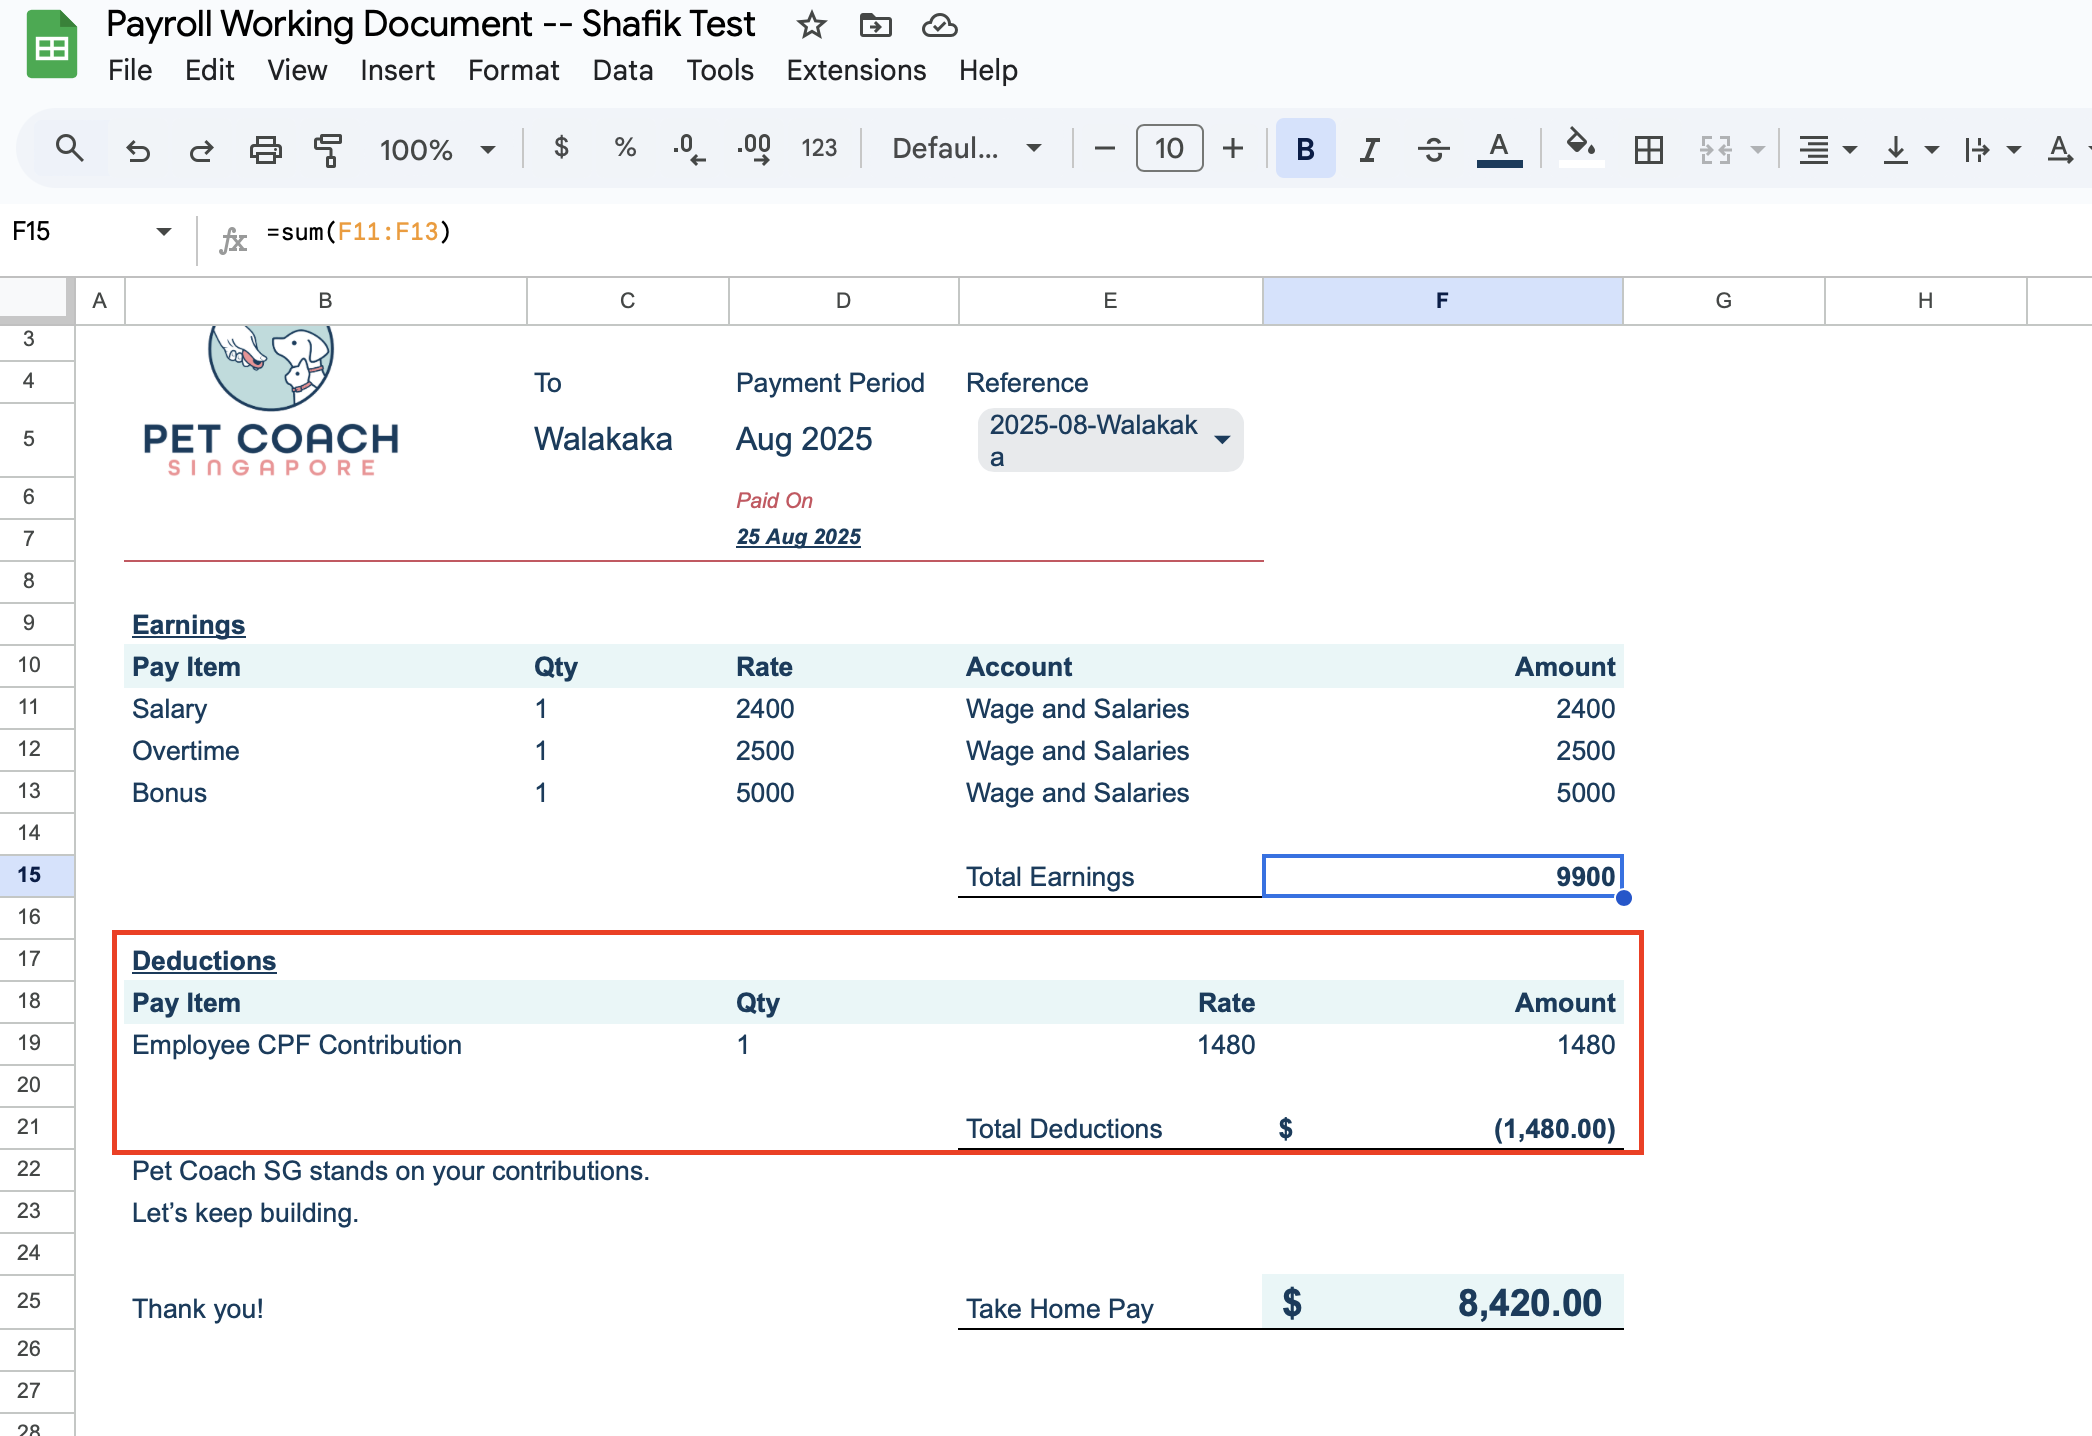Open the Tools menu

click(719, 70)
